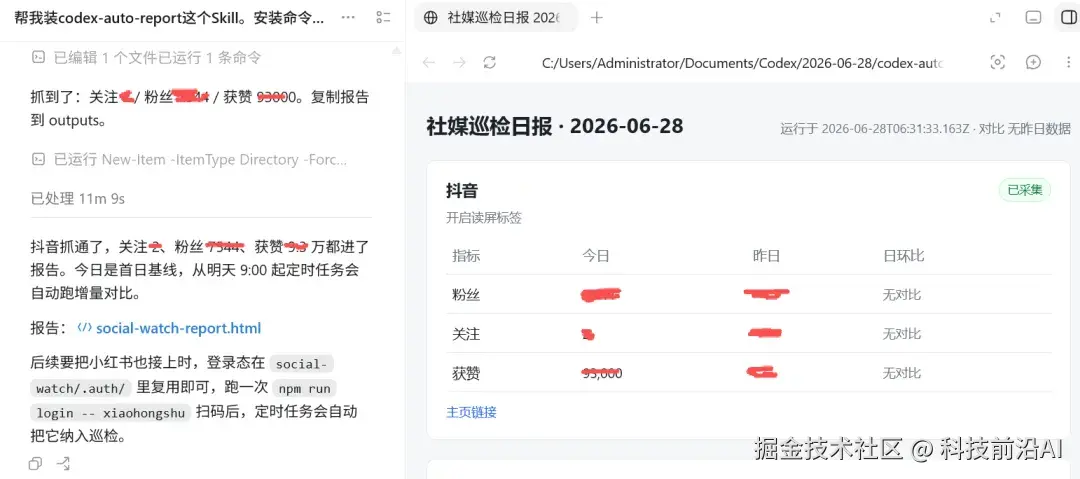Click the npm run code snippet
1080x479 pixels.
[x=304, y=389]
